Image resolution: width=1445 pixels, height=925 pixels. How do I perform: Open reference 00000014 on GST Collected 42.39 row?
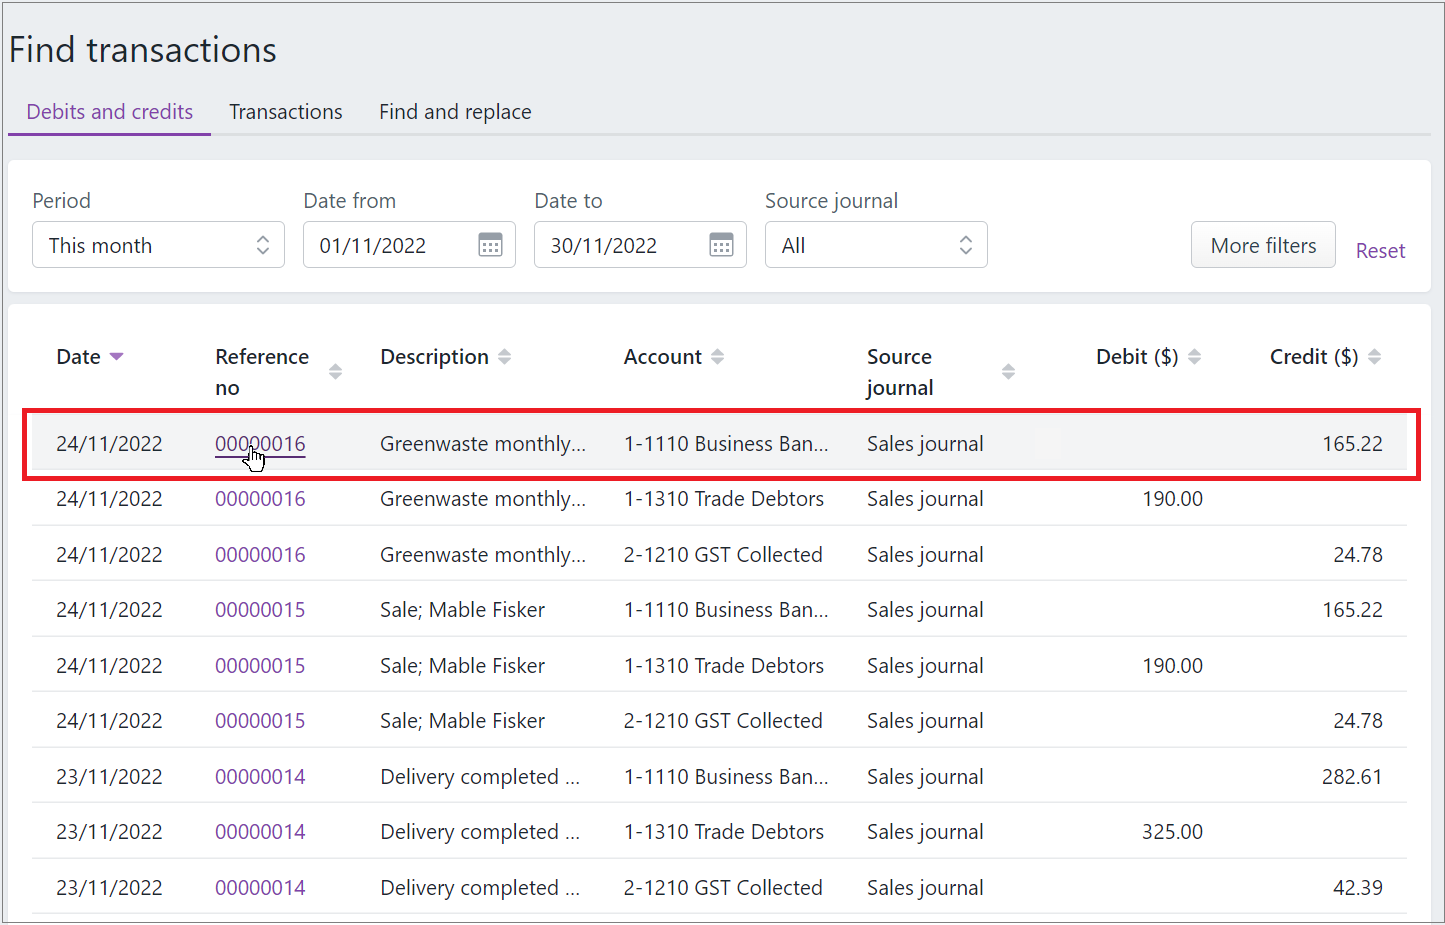pyautogui.click(x=260, y=888)
